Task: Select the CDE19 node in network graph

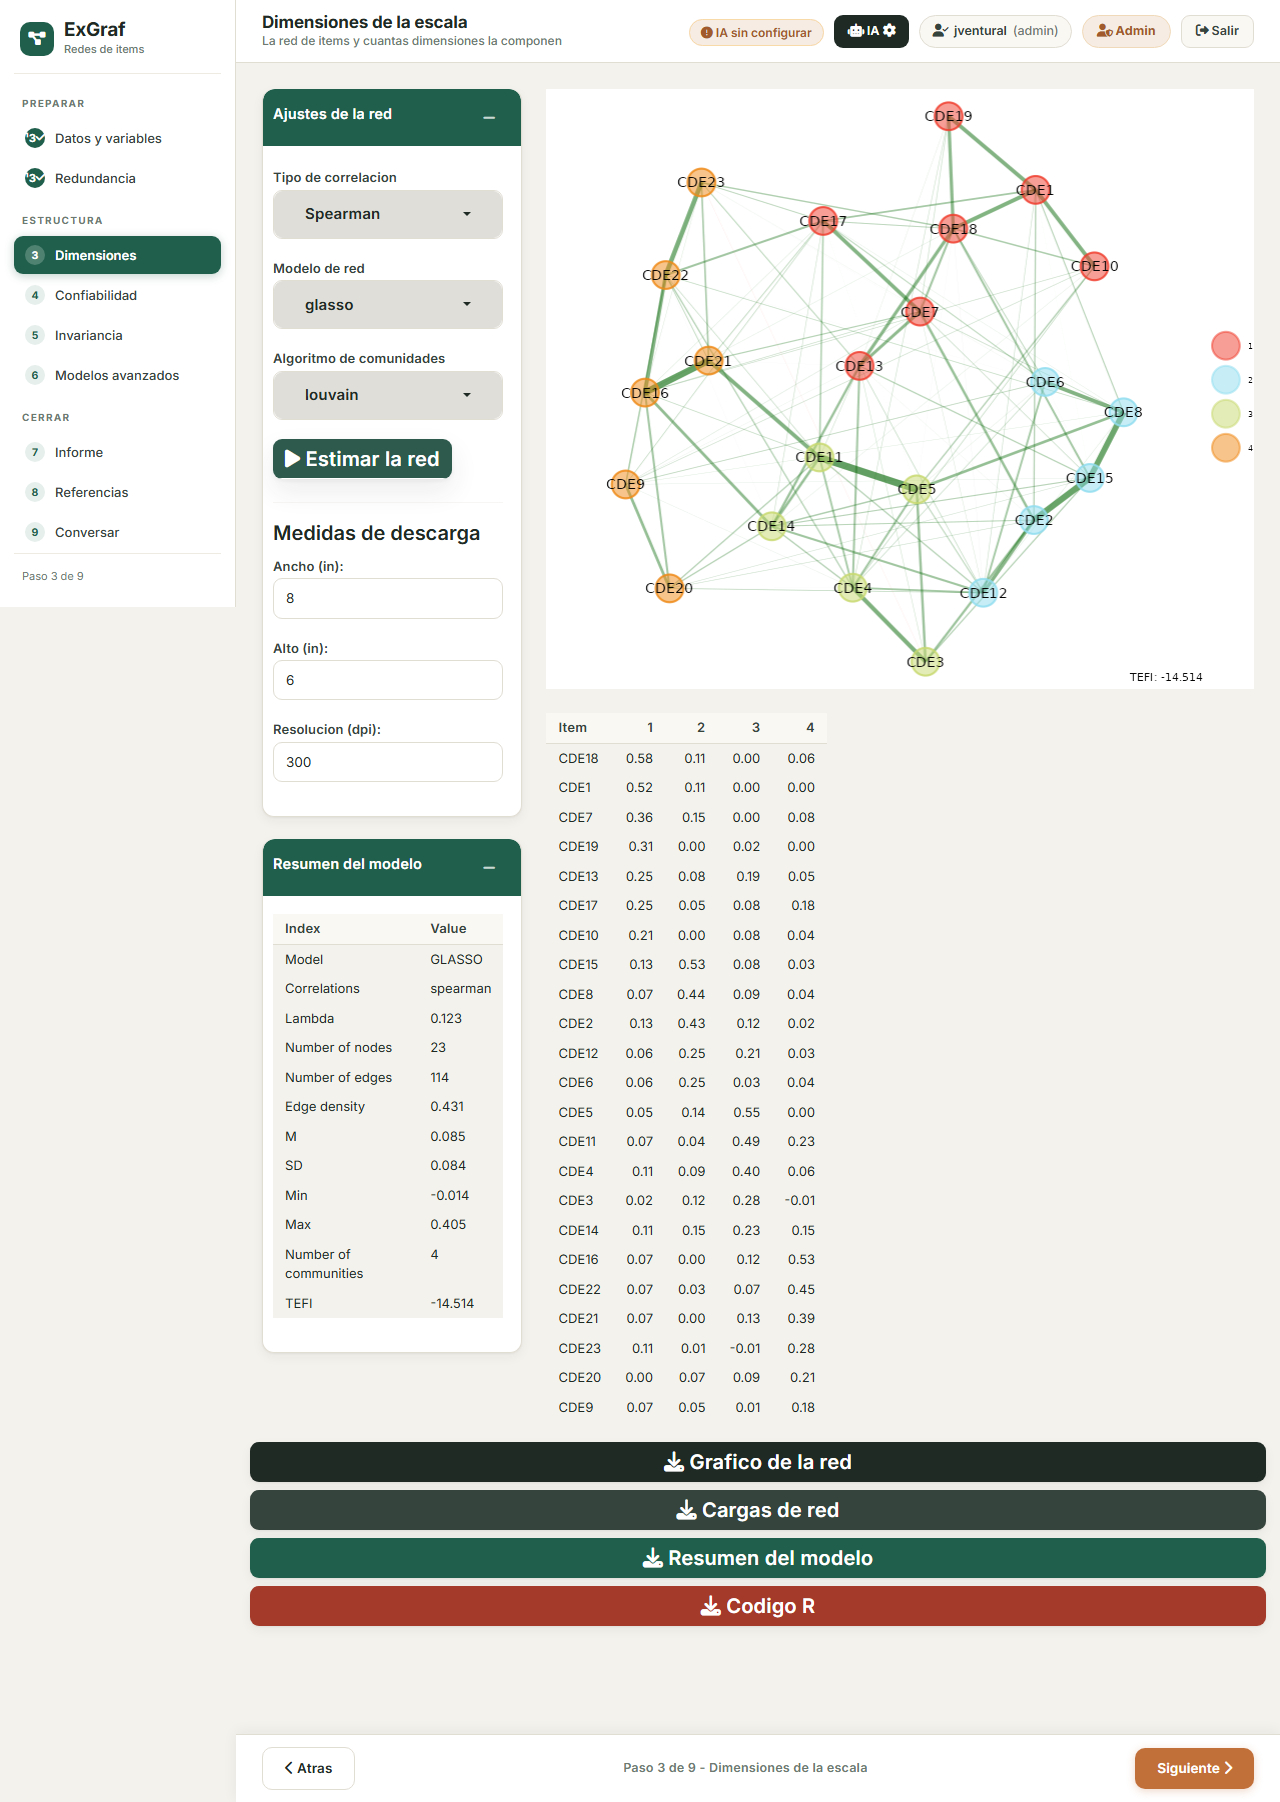Action: pyautogui.click(x=948, y=116)
